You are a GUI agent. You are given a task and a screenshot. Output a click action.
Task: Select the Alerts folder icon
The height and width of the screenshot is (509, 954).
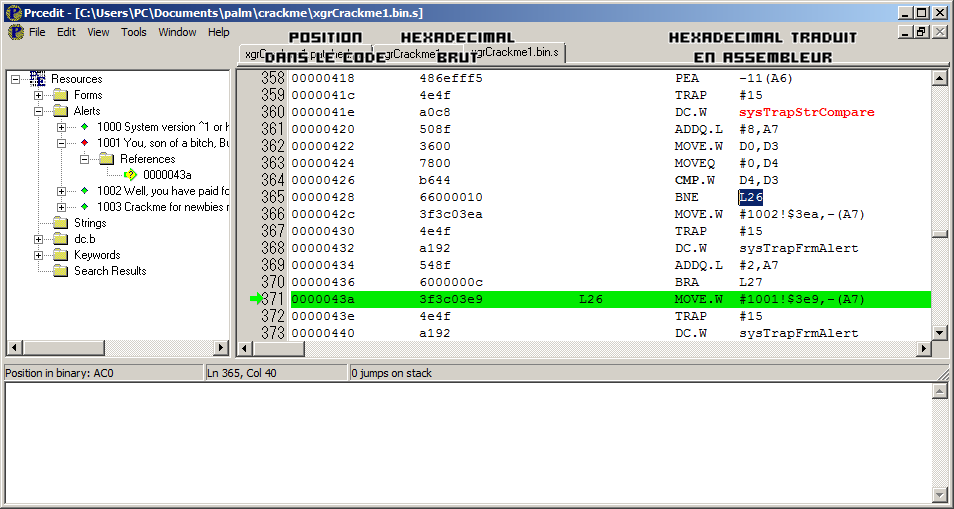point(60,111)
